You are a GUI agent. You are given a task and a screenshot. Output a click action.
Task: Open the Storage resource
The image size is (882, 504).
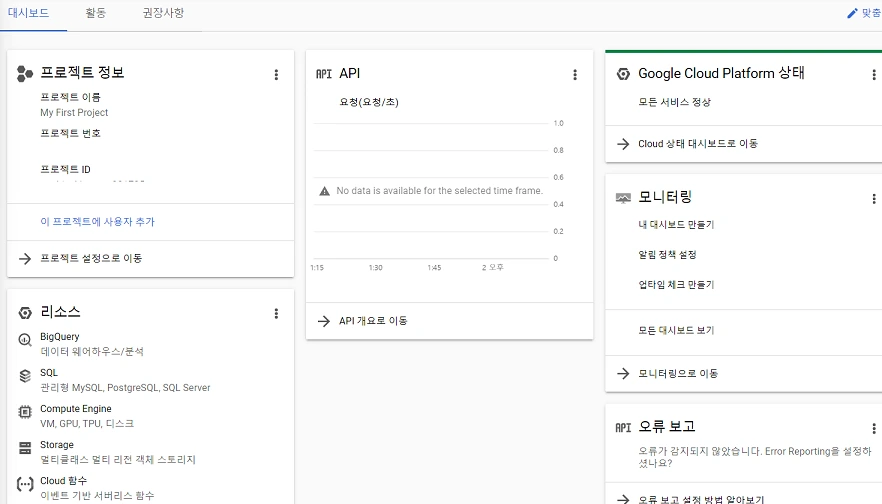click(57, 444)
